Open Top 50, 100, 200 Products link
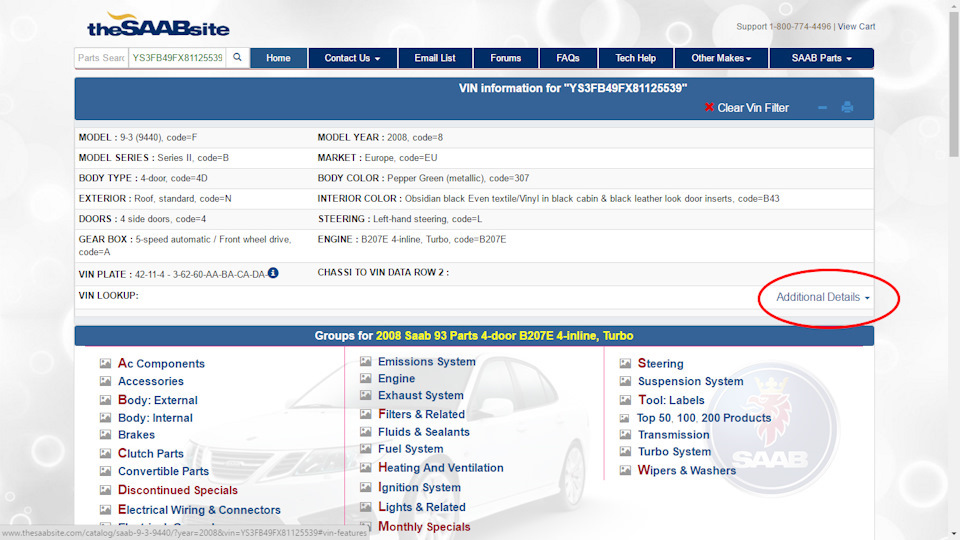 point(704,418)
